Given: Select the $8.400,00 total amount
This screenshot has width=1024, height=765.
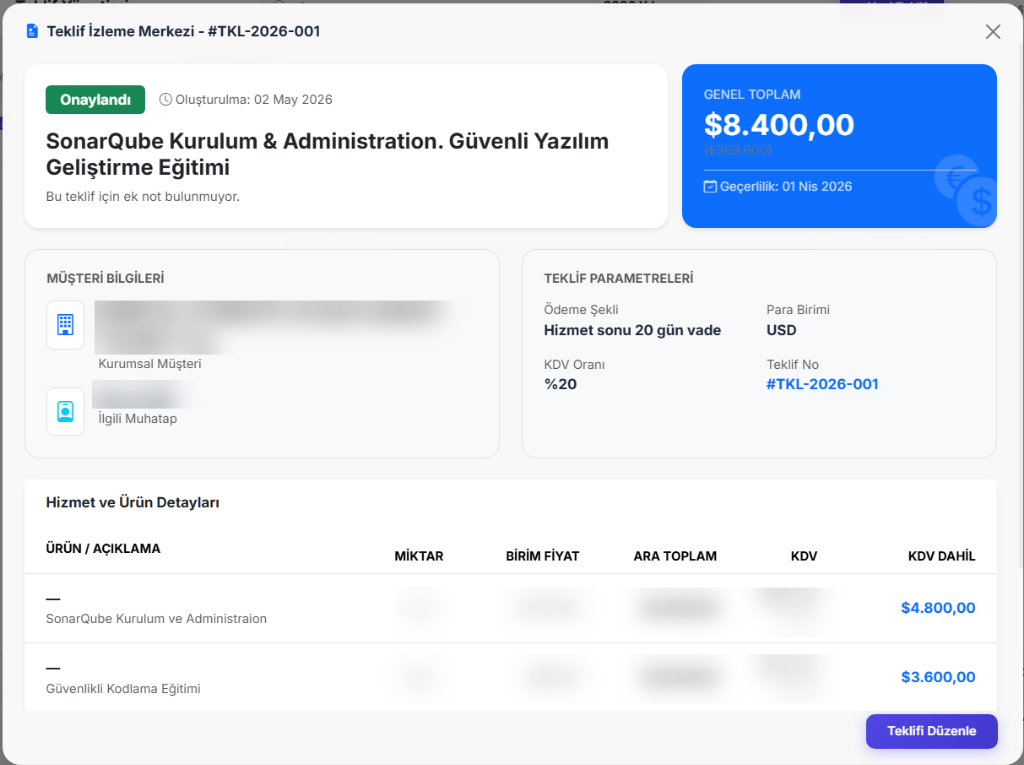Looking at the screenshot, I should (x=778, y=125).
